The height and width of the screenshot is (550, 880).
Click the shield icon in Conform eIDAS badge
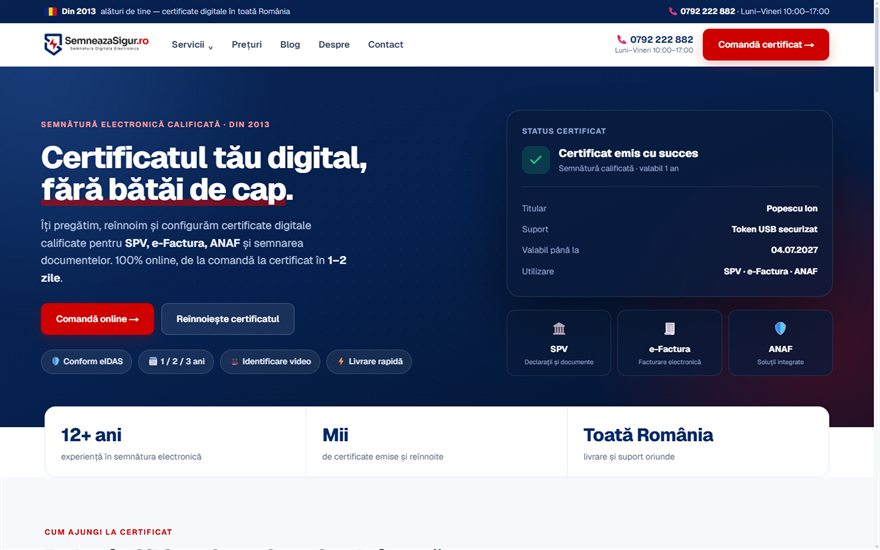pos(56,361)
